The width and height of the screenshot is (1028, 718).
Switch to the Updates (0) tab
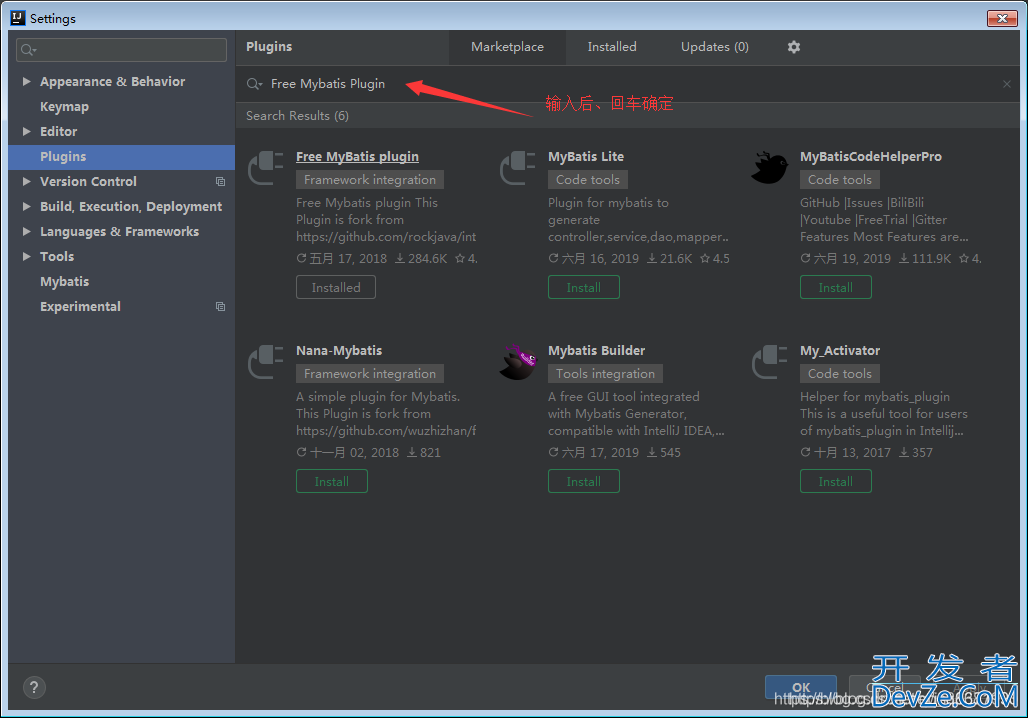click(715, 47)
